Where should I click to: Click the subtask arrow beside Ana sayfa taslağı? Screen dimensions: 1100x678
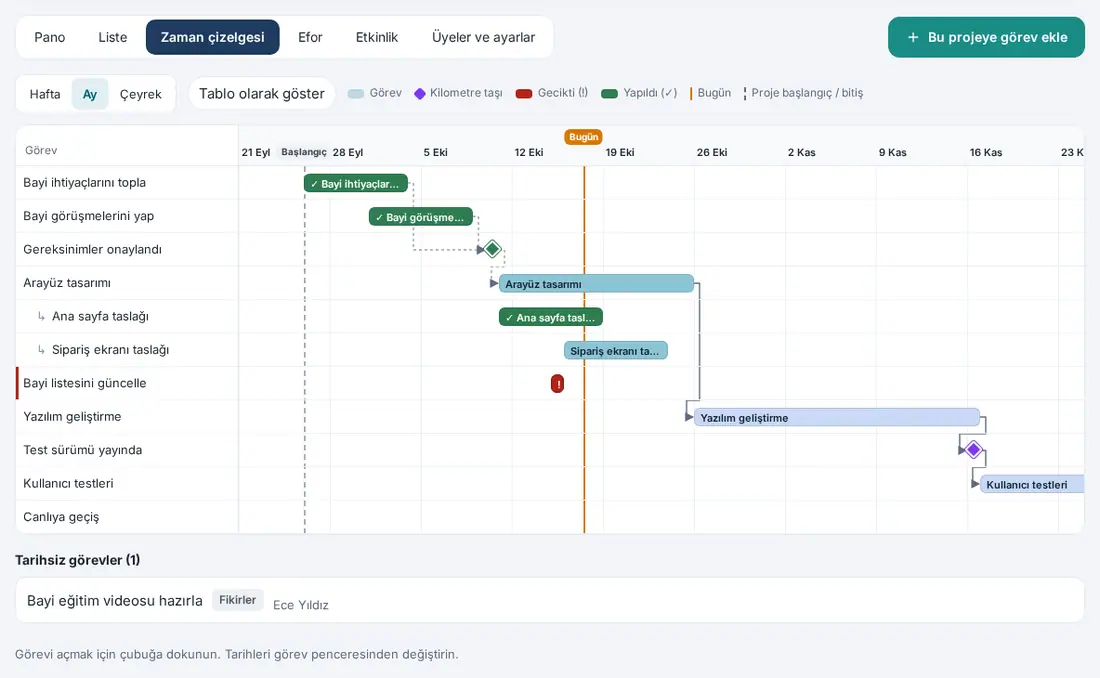pyautogui.click(x=41, y=317)
